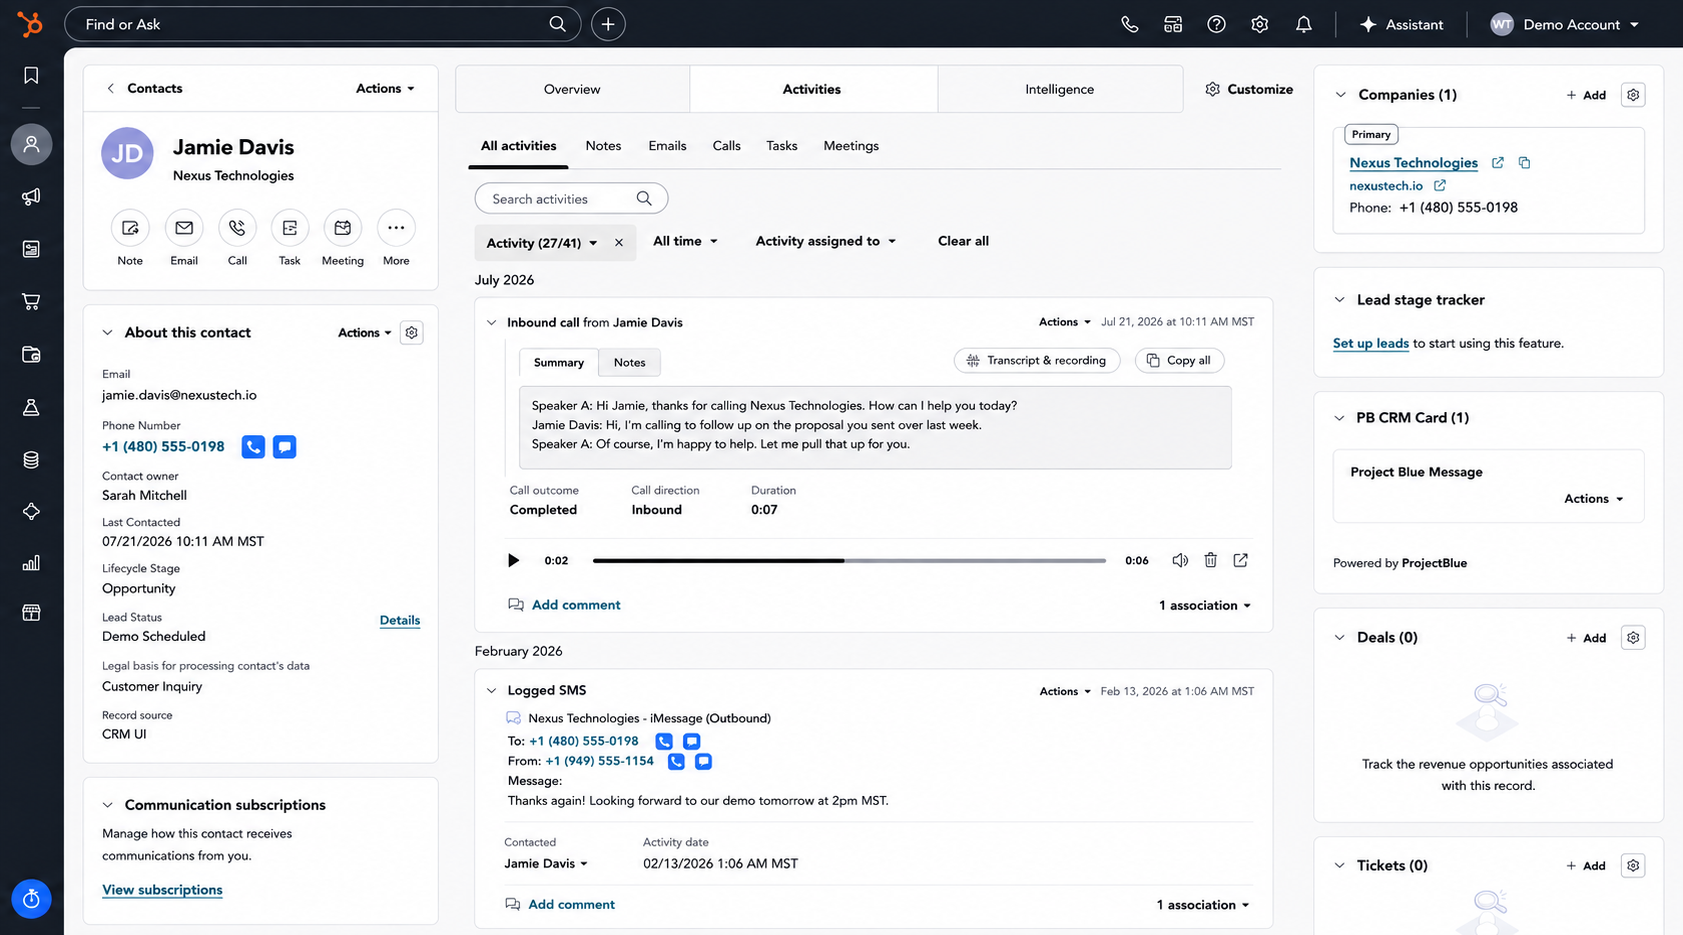The image size is (1683, 935).
Task: Open the Marketing megaphone sidebar icon
Action: tap(31, 196)
